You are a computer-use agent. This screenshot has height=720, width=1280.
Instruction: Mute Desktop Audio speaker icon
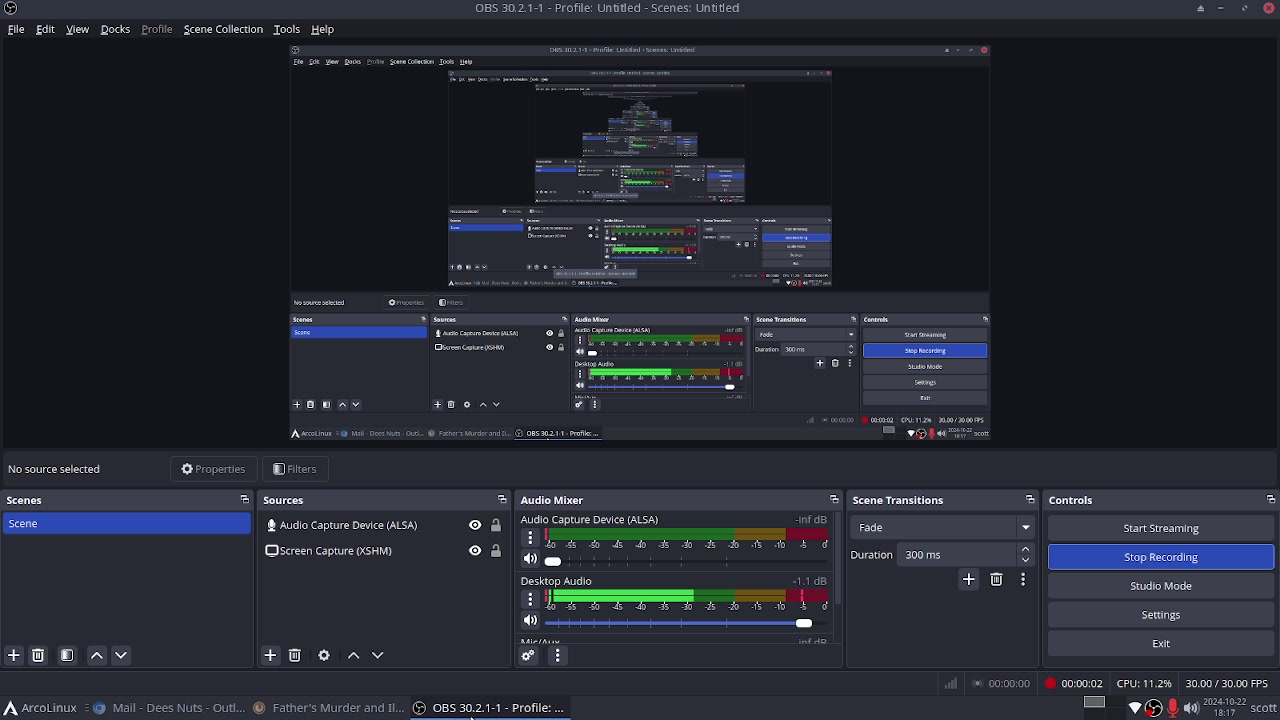(x=530, y=621)
